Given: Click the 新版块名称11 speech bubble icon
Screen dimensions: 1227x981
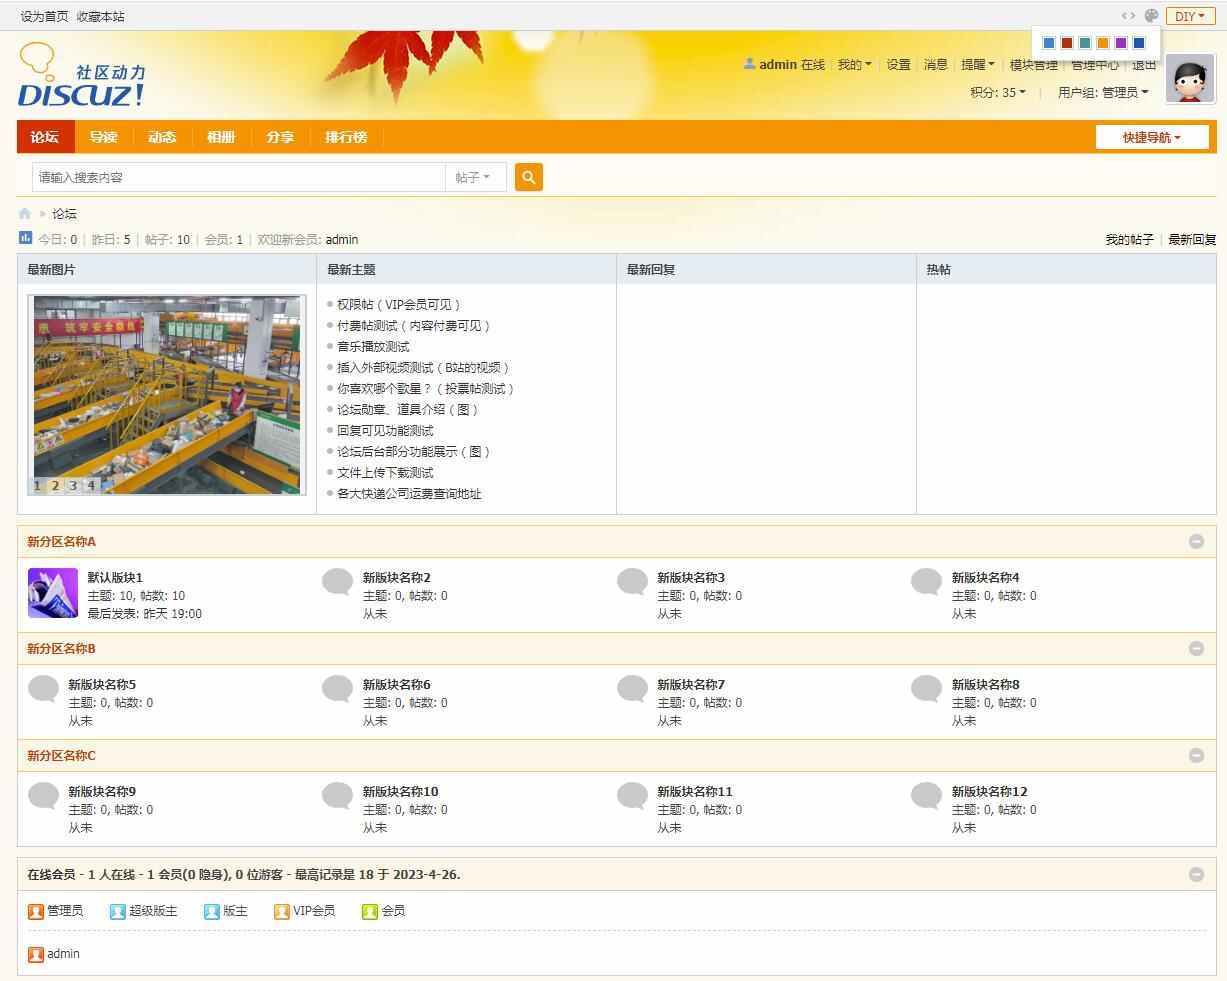Looking at the screenshot, I should (x=632, y=796).
